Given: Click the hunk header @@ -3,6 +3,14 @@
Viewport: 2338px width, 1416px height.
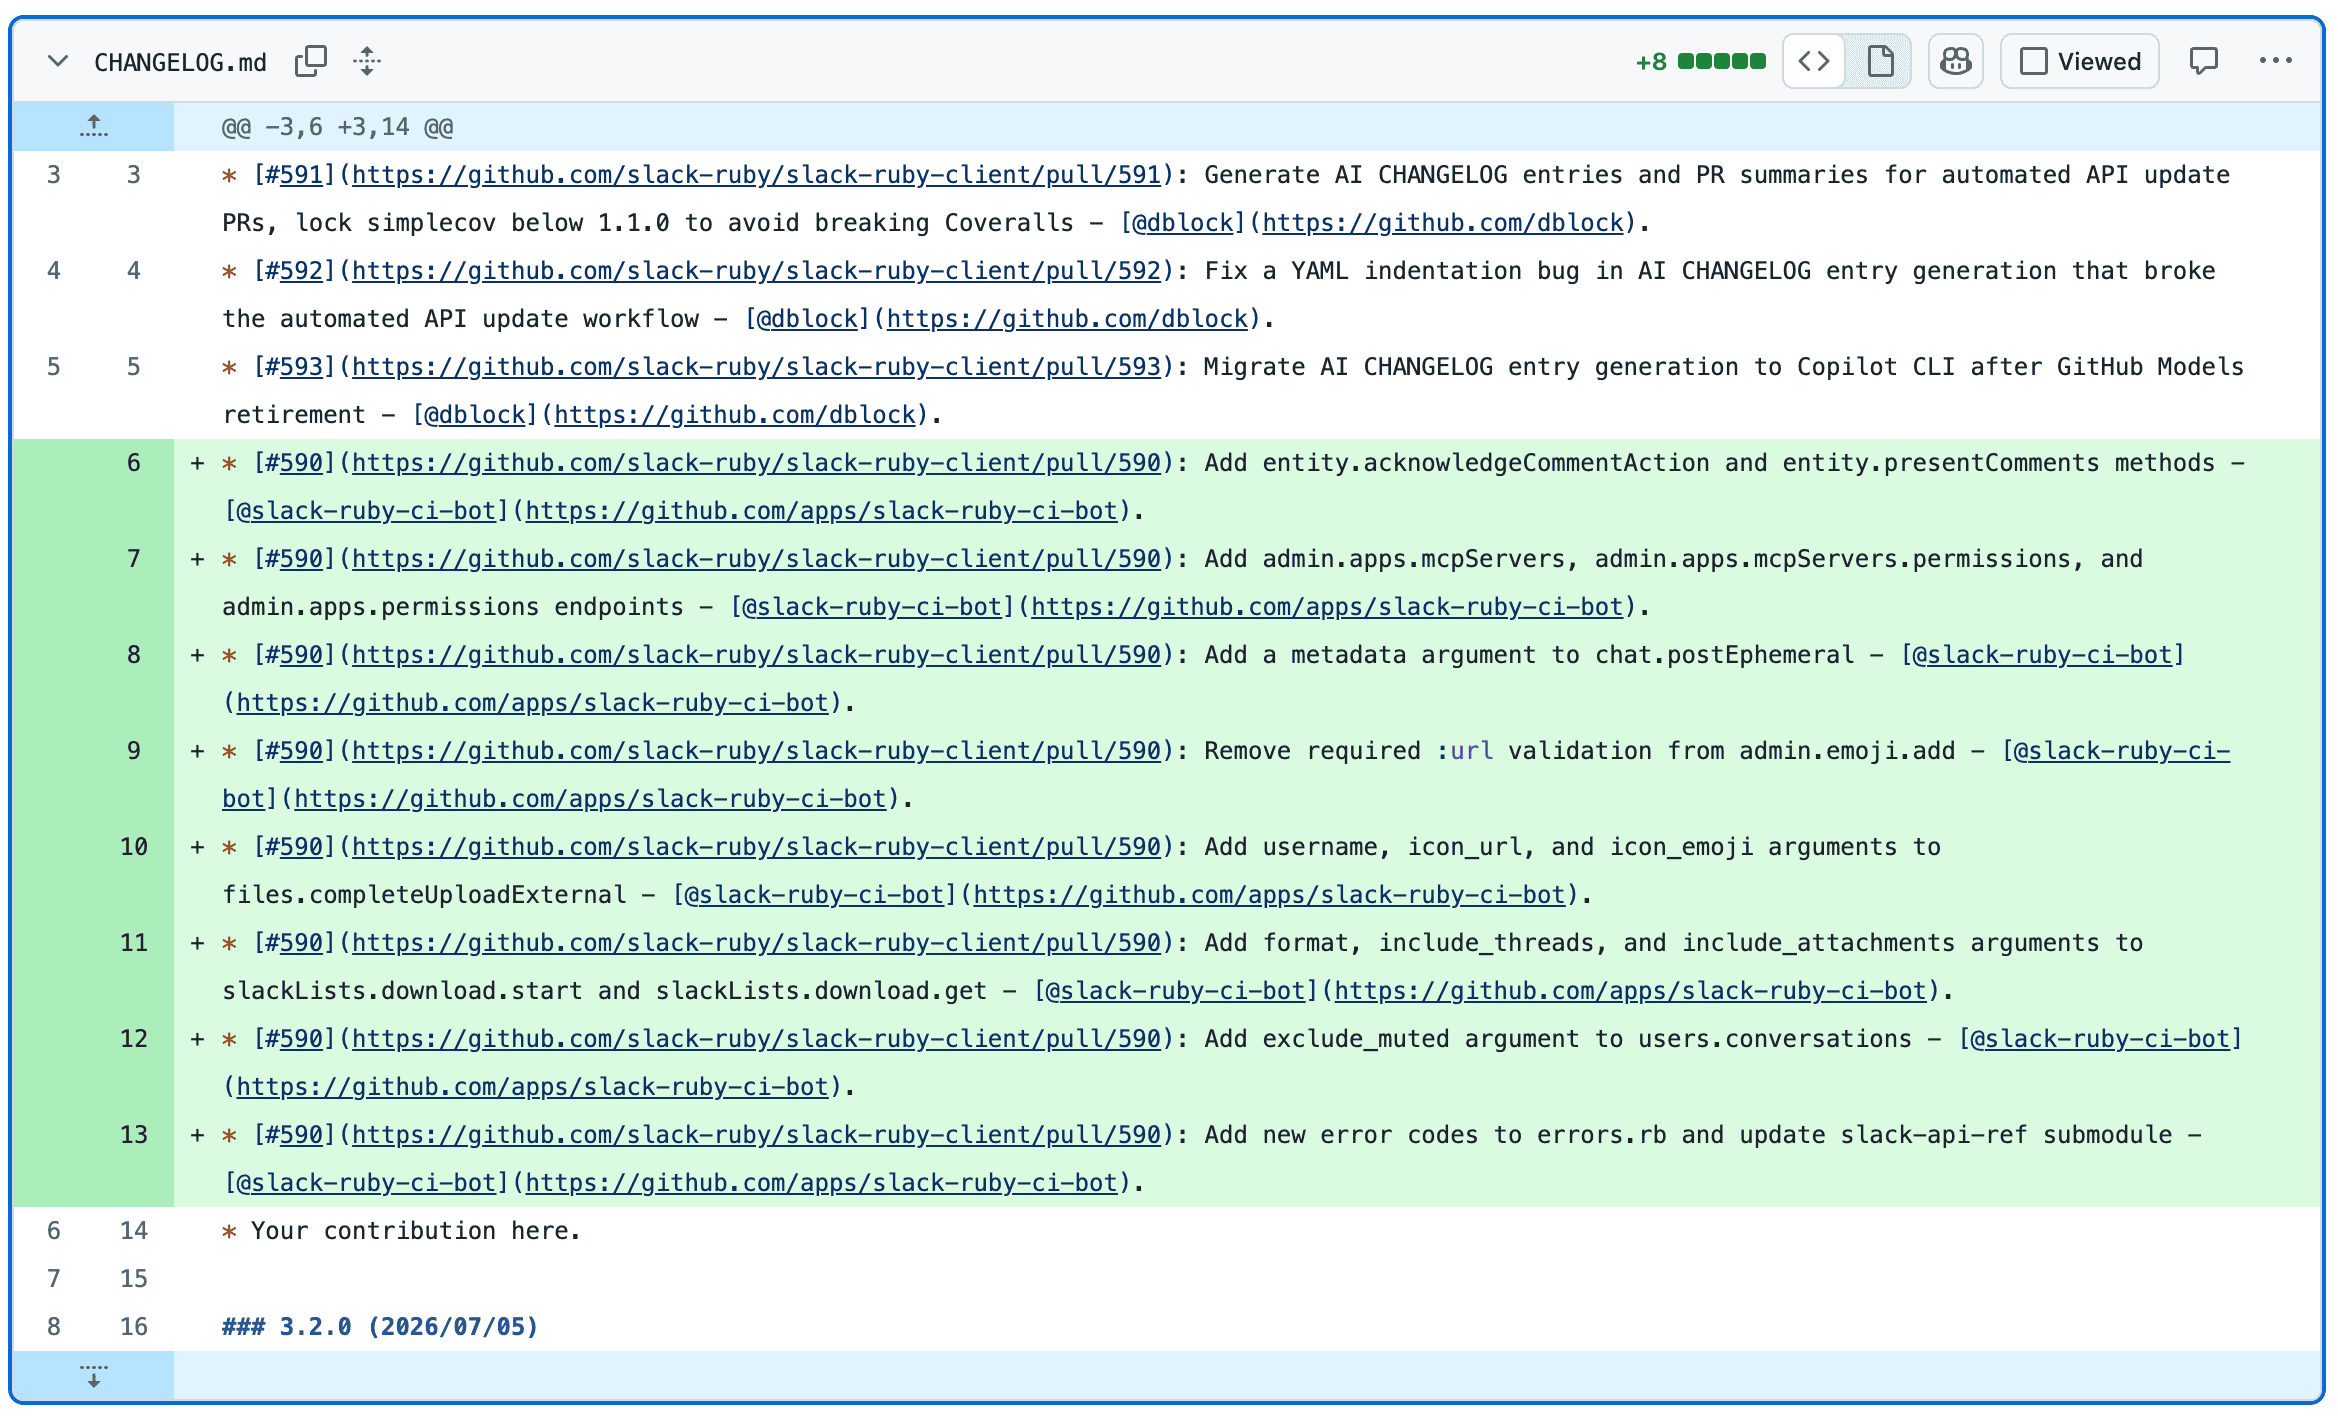Looking at the screenshot, I should tap(337, 127).
